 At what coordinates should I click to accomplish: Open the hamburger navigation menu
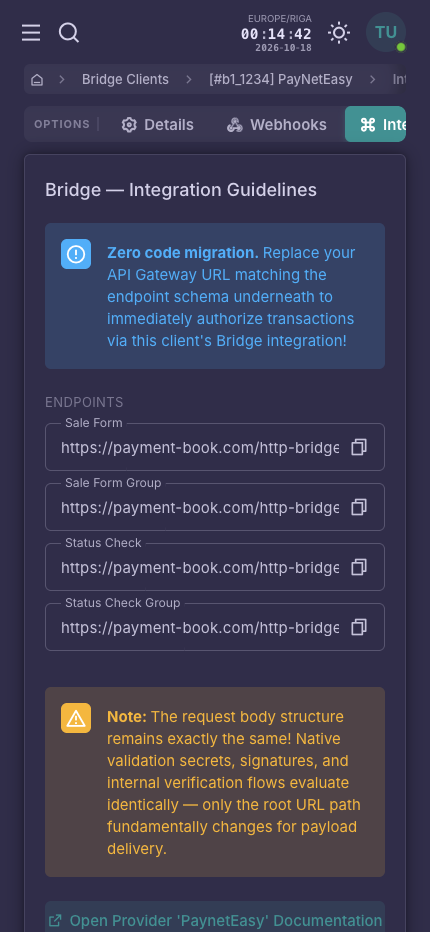pos(31,33)
